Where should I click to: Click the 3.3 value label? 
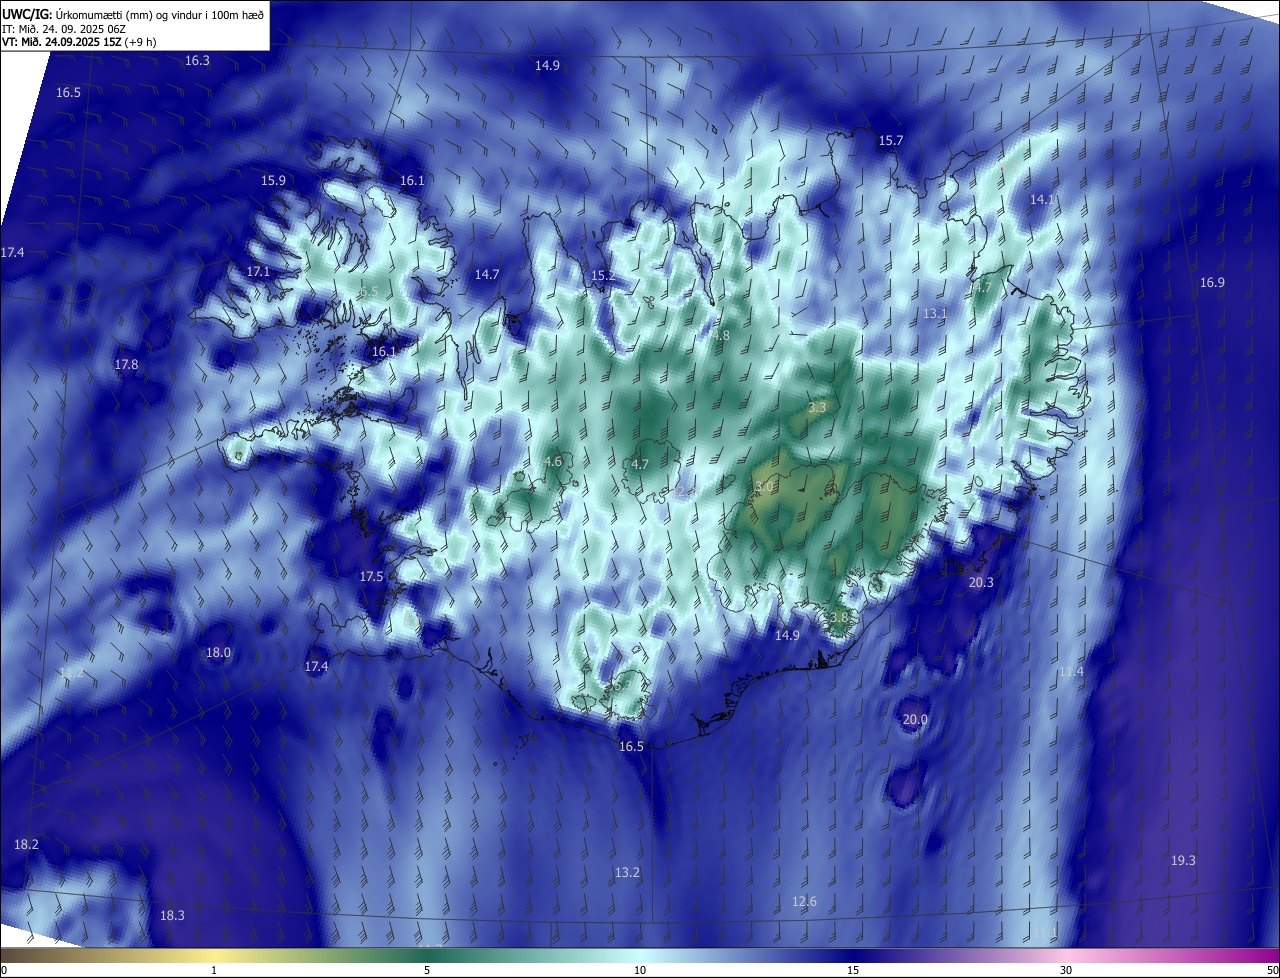pyautogui.click(x=817, y=408)
